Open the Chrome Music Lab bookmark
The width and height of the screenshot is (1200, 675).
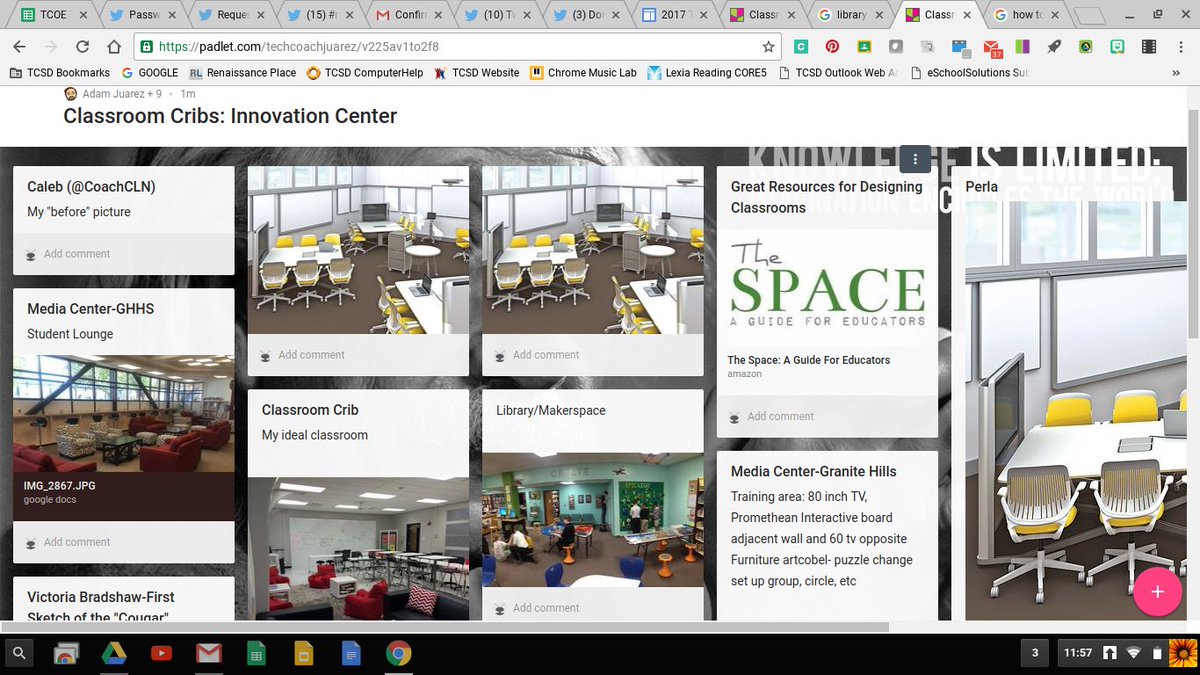pyautogui.click(x=583, y=73)
